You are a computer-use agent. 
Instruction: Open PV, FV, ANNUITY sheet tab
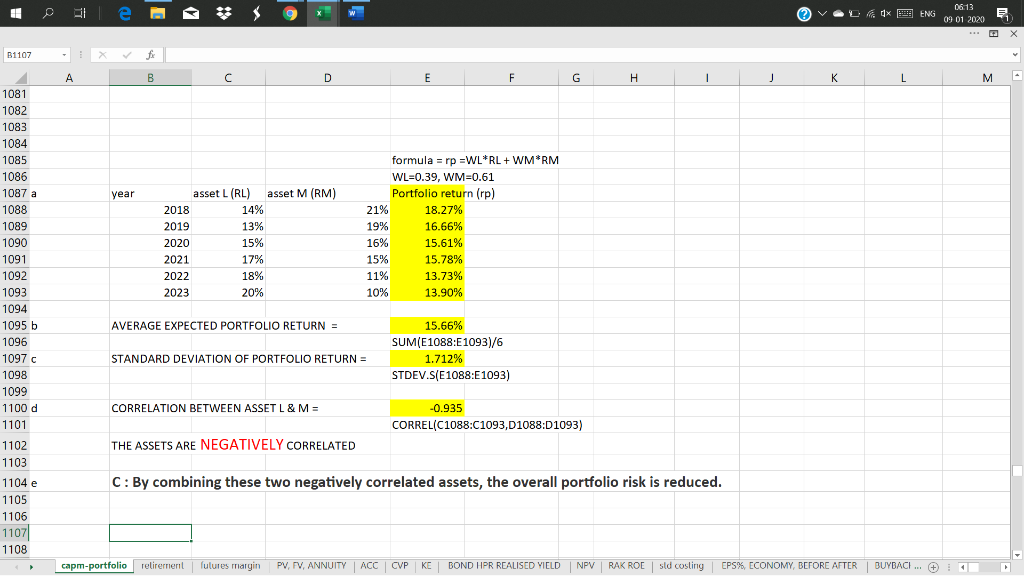(312, 566)
